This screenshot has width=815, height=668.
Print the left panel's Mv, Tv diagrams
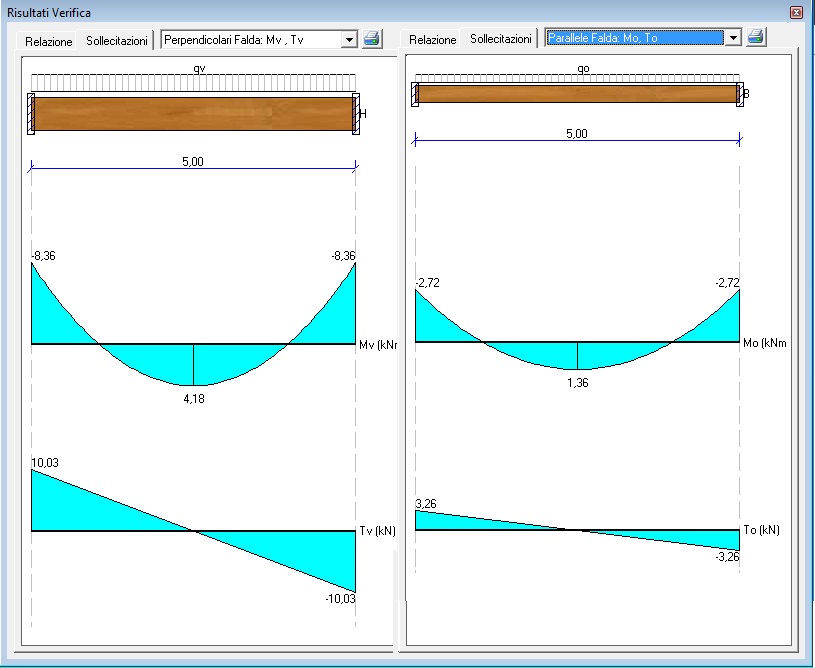(x=372, y=38)
